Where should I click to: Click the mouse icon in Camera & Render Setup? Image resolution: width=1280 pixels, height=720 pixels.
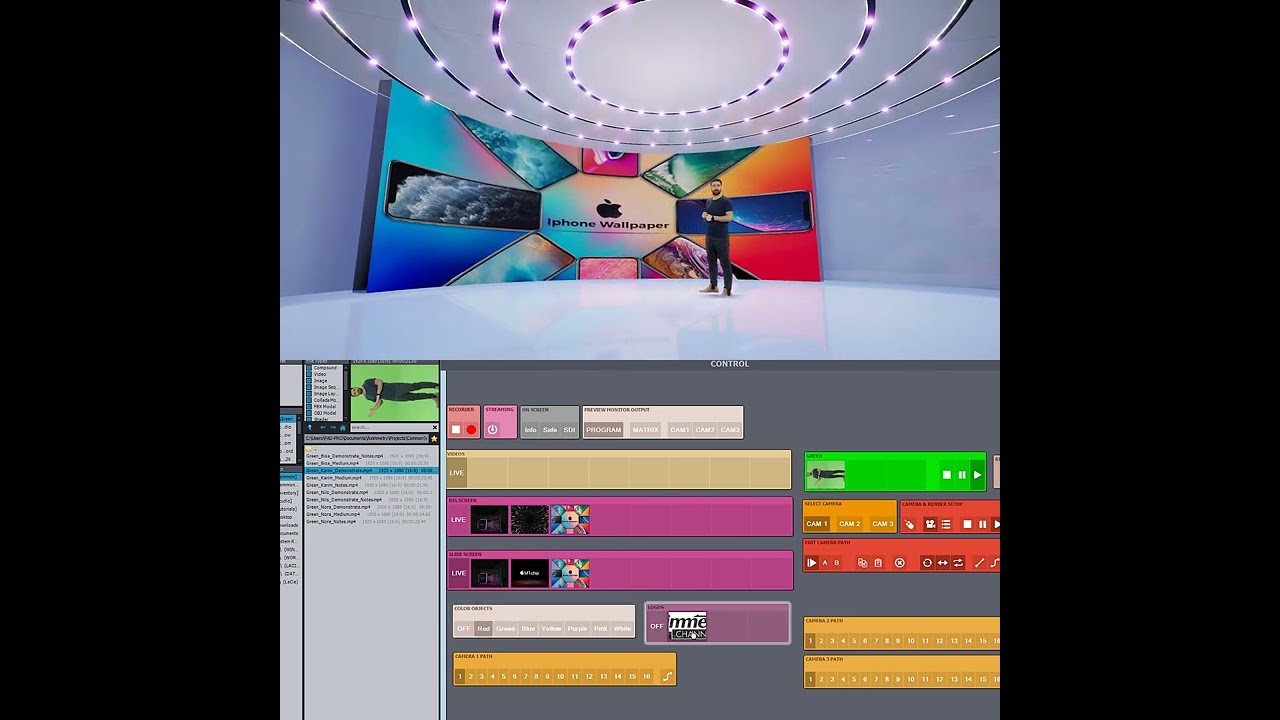(x=910, y=524)
